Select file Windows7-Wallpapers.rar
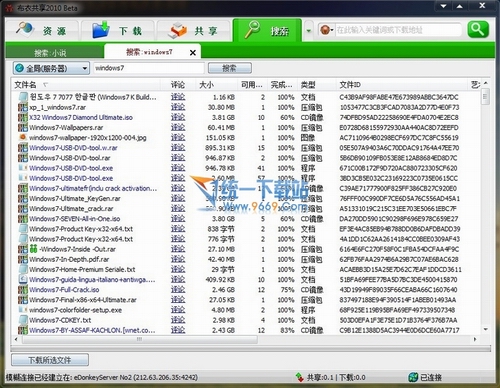Screen dimensions: 500x388 tap(66, 128)
